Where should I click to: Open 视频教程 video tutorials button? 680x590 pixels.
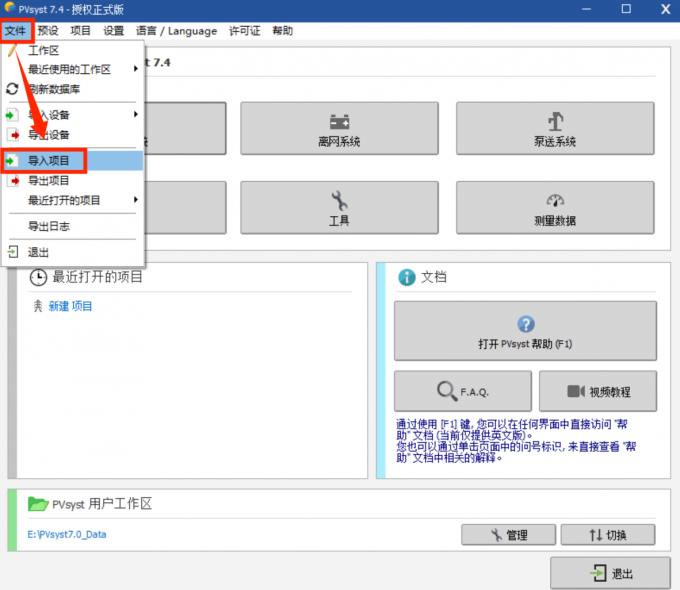click(597, 390)
